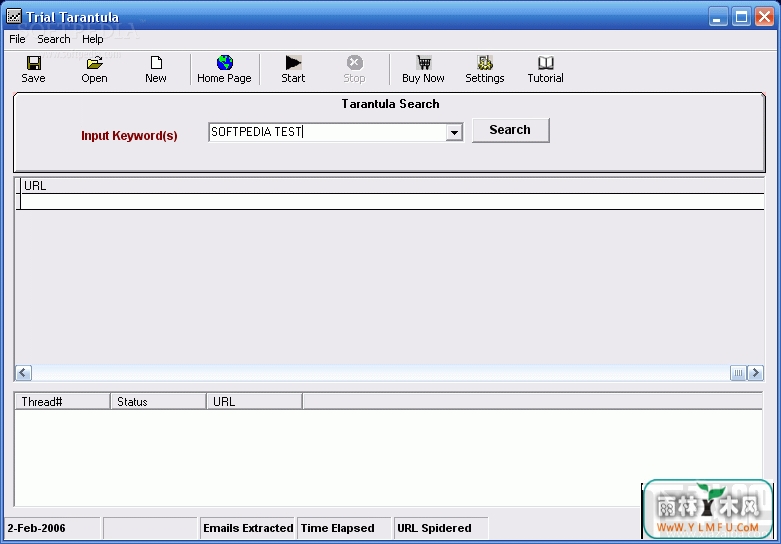Click the right arrow of horizontal scrollbar

(x=756, y=373)
